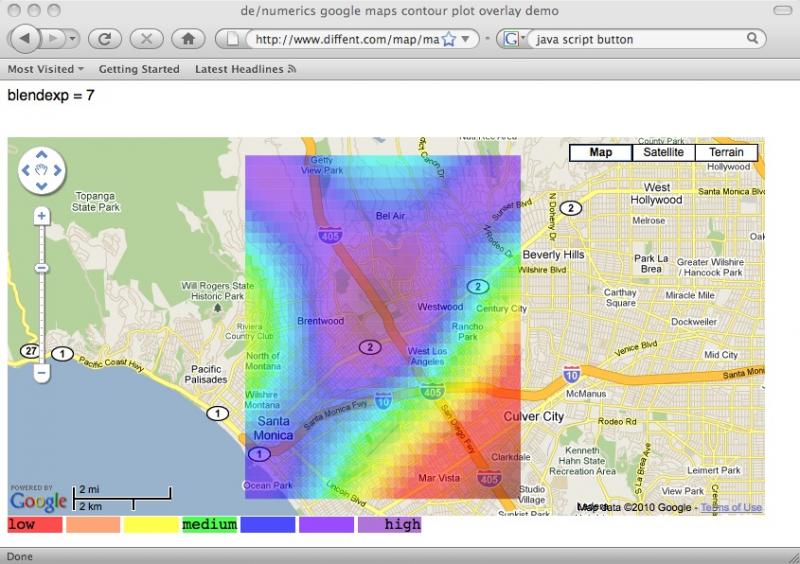Stop loading with the X button

pyautogui.click(x=146, y=39)
